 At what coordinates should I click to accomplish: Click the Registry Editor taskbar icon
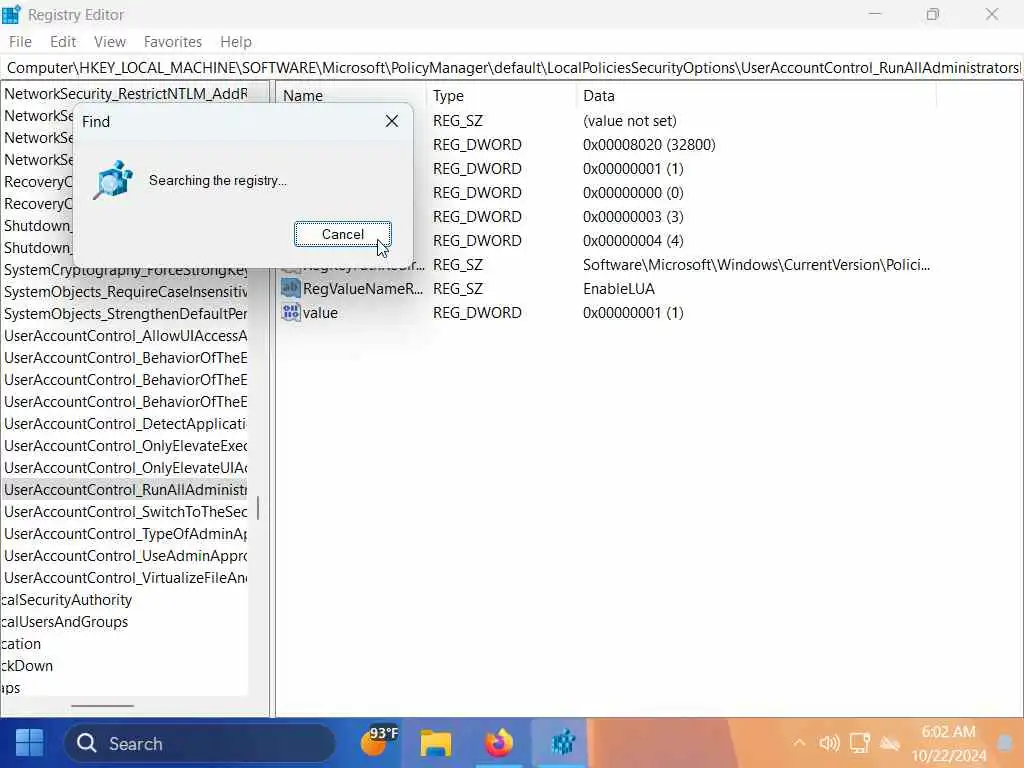(562, 743)
